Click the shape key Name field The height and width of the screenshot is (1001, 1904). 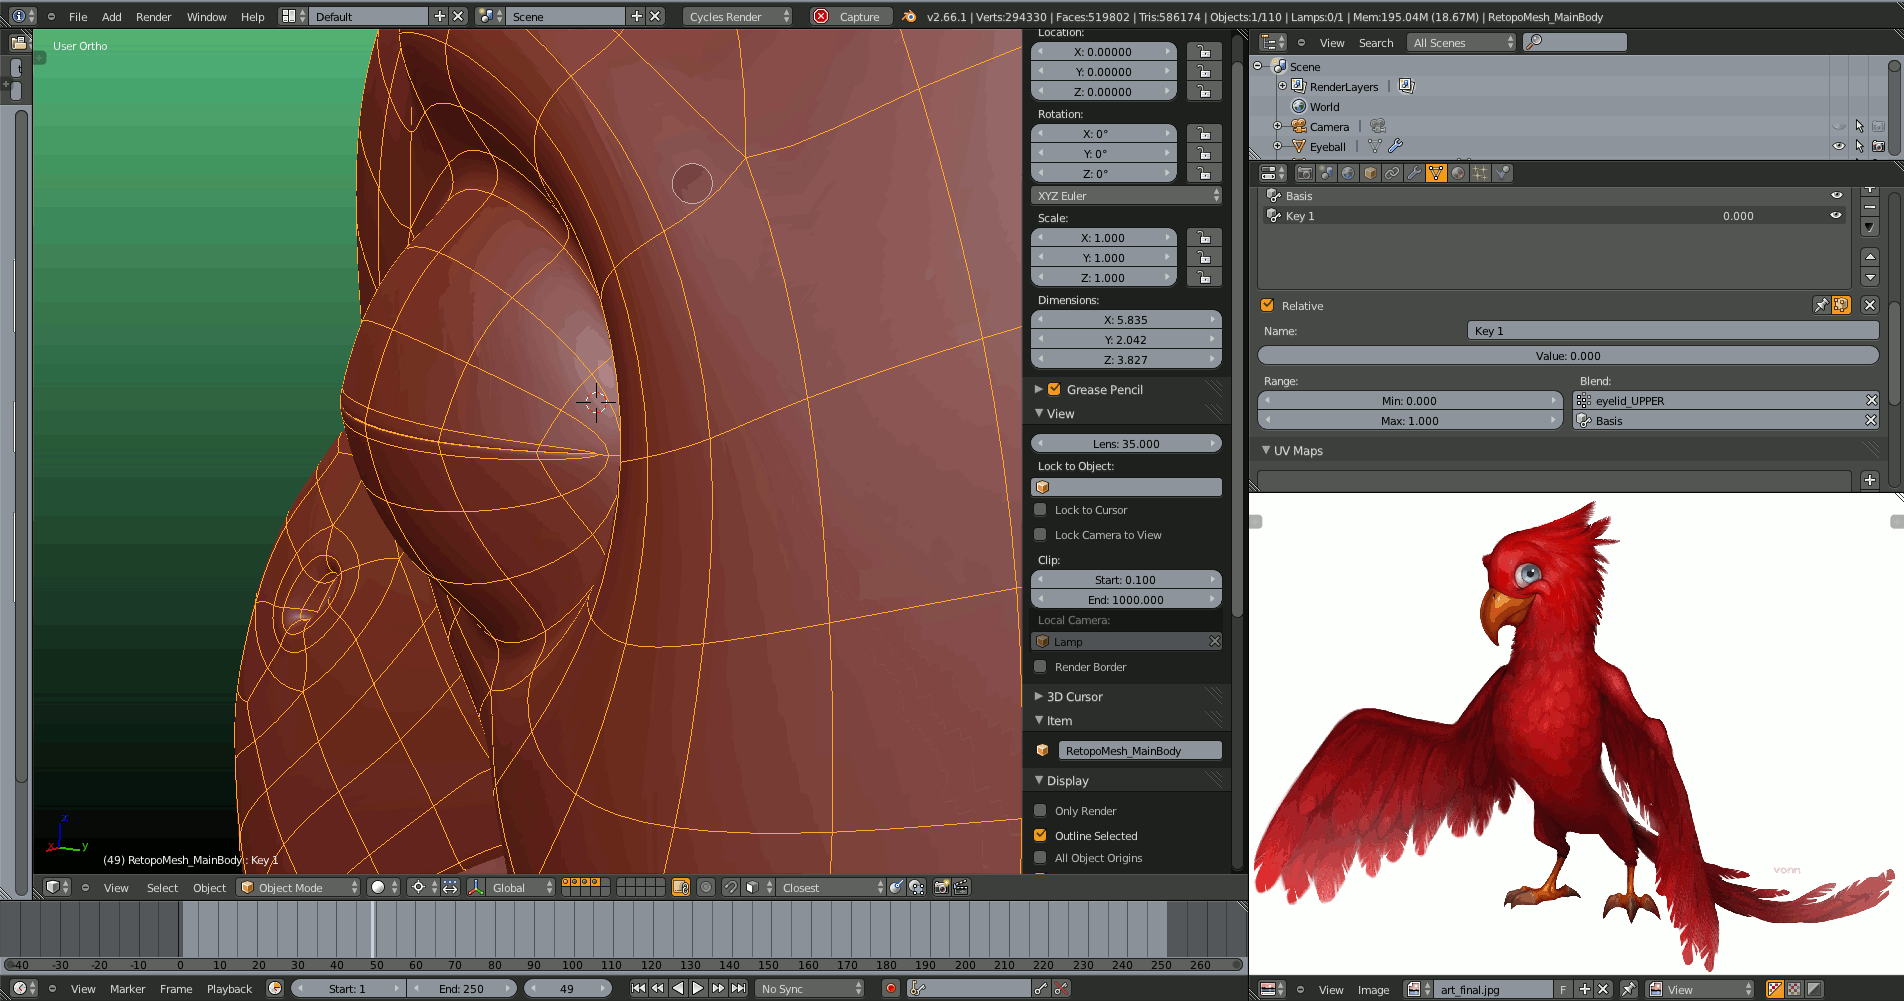(x=1673, y=330)
